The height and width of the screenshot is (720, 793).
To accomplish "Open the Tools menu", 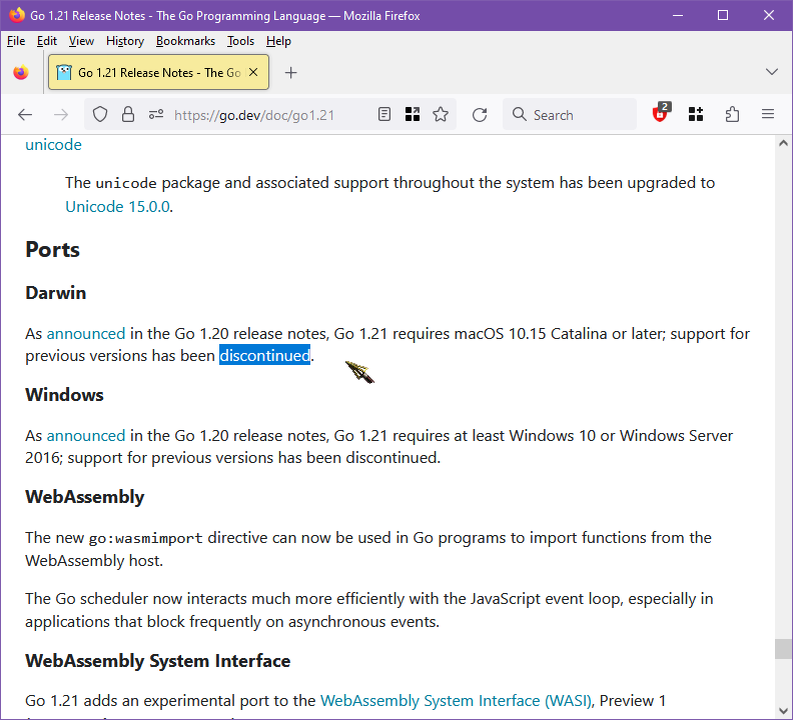I will coord(240,41).
